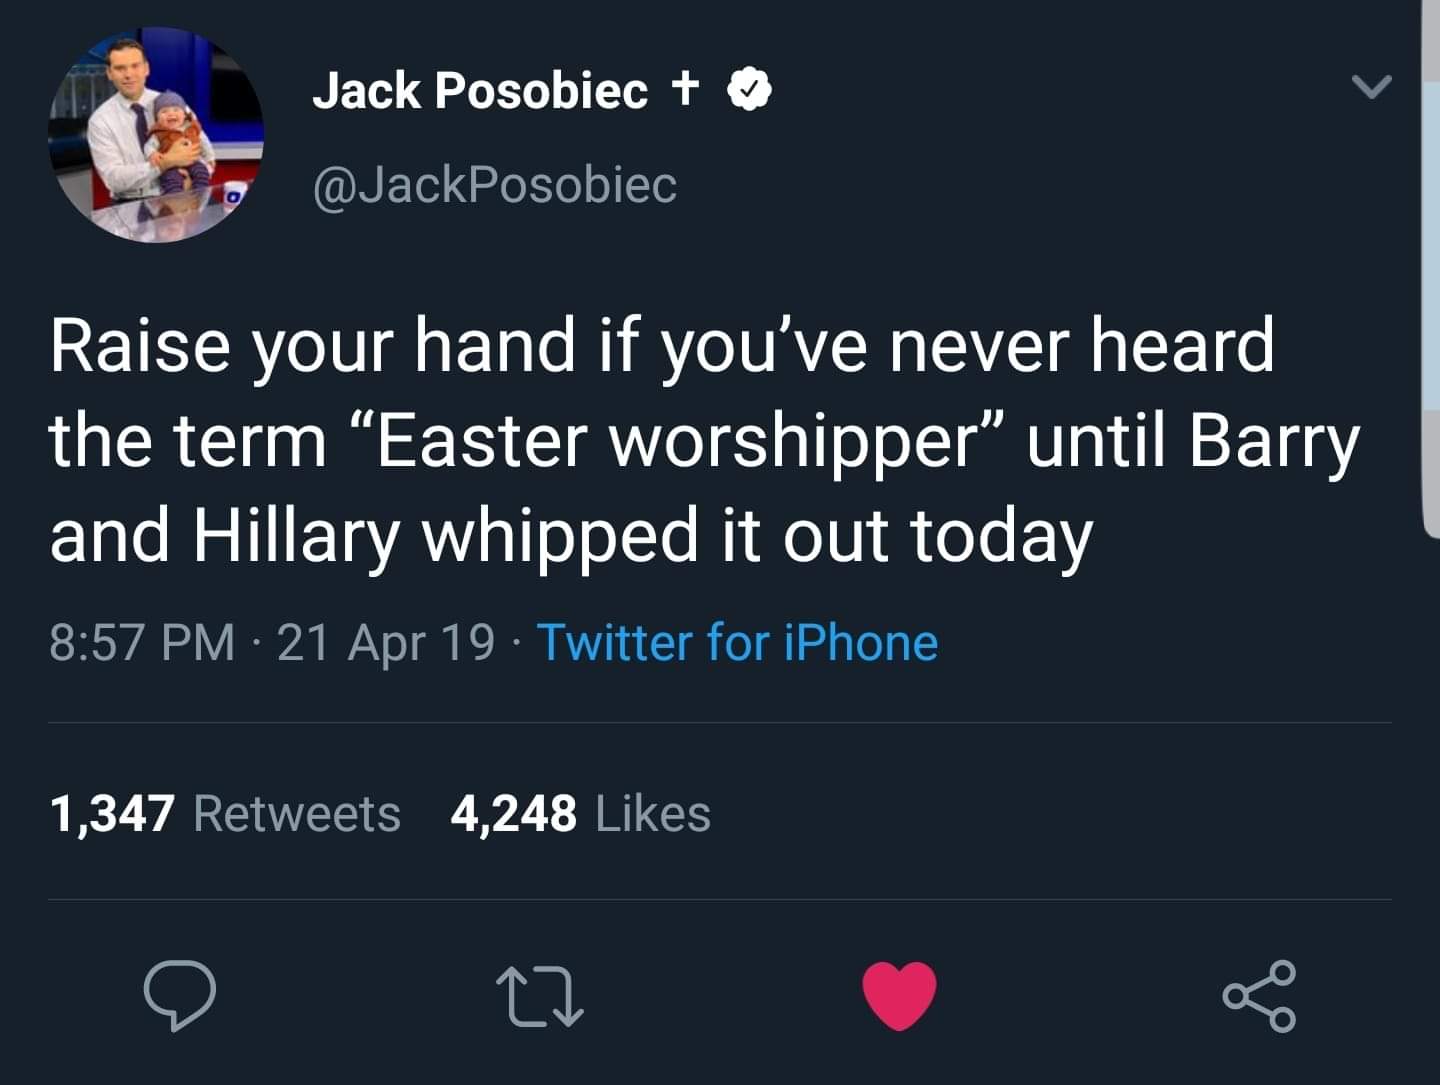The width and height of the screenshot is (1440, 1085).
Task: Retweet this post using the arrows icon
Action: tap(540, 996)
